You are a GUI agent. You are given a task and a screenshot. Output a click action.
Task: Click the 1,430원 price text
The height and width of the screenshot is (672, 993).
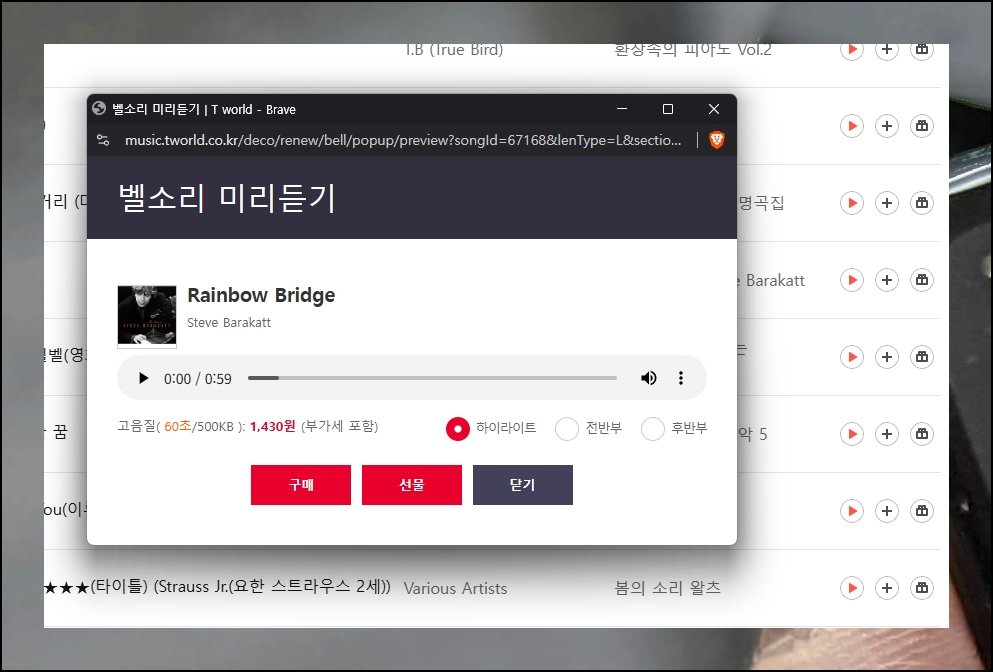coord(273,426)
